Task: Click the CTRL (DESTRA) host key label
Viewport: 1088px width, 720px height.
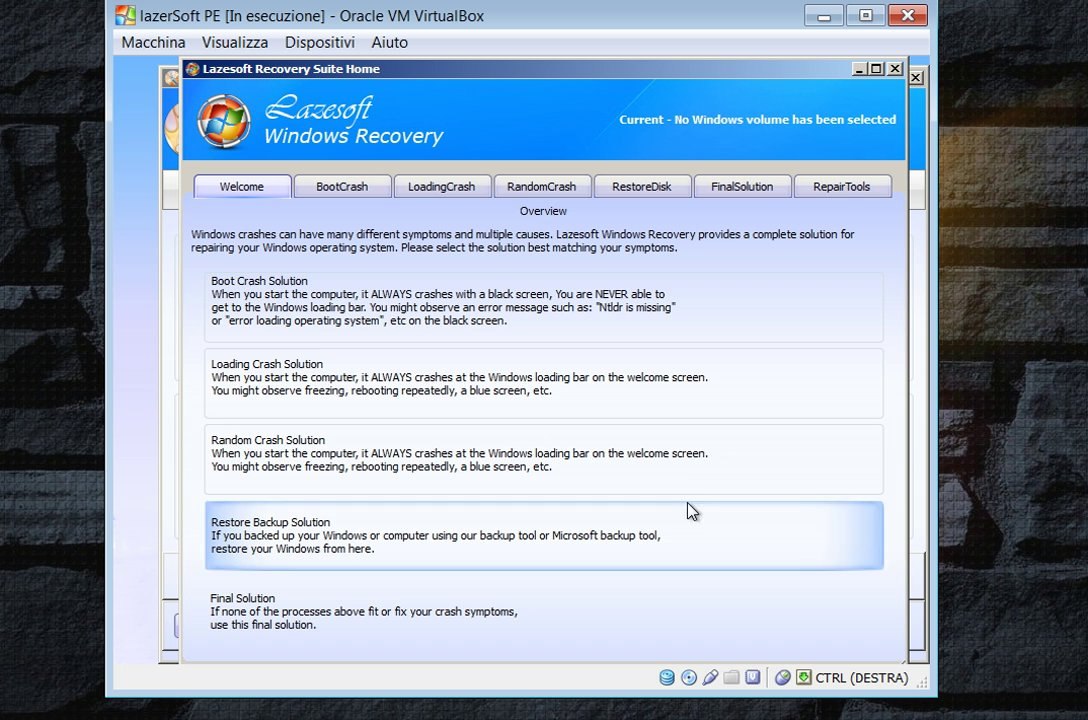Action: (862, 678)
